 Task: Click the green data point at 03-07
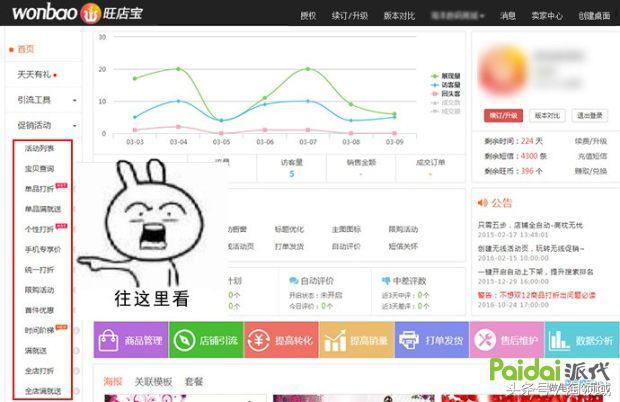click(x=308, y=69)
